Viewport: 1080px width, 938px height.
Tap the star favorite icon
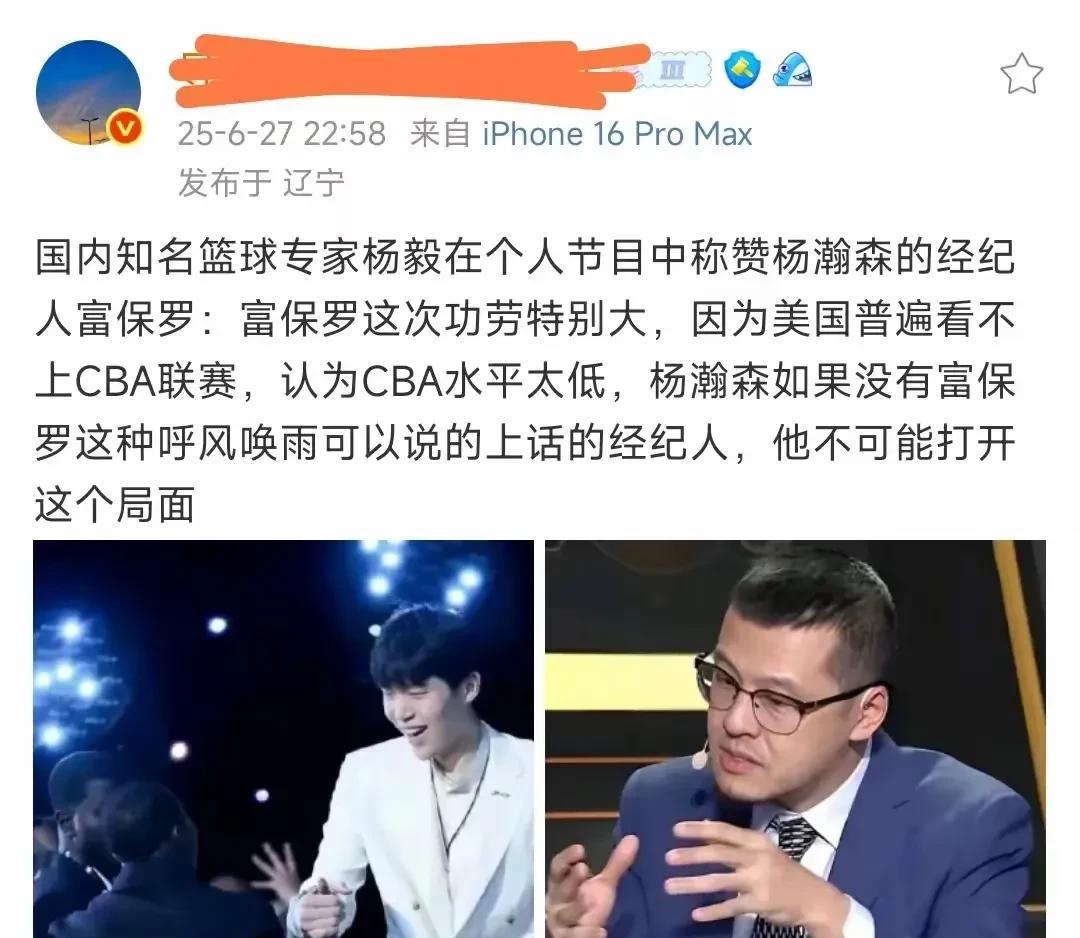click(1021, 73)
